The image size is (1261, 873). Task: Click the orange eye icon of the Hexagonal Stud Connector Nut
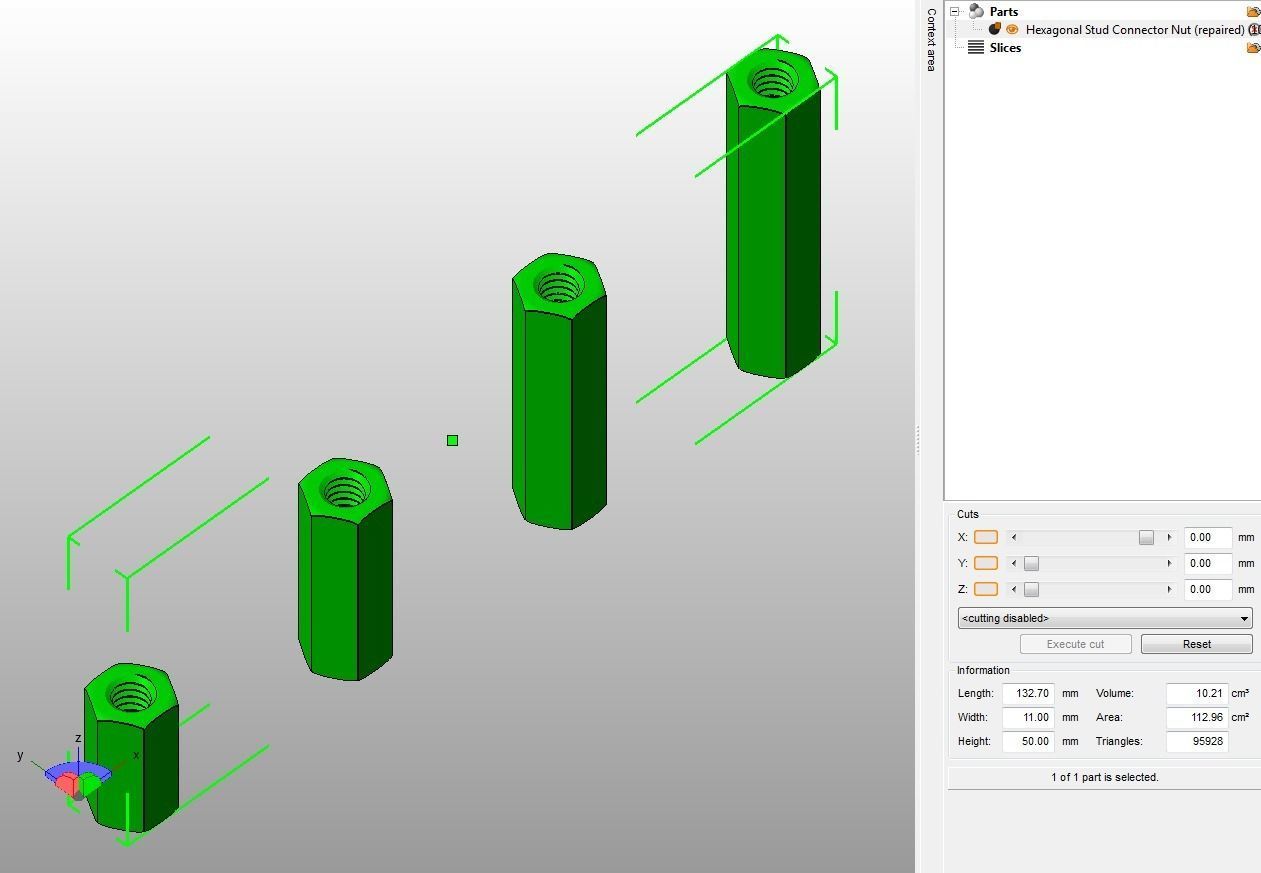[x=1012, y=29]
